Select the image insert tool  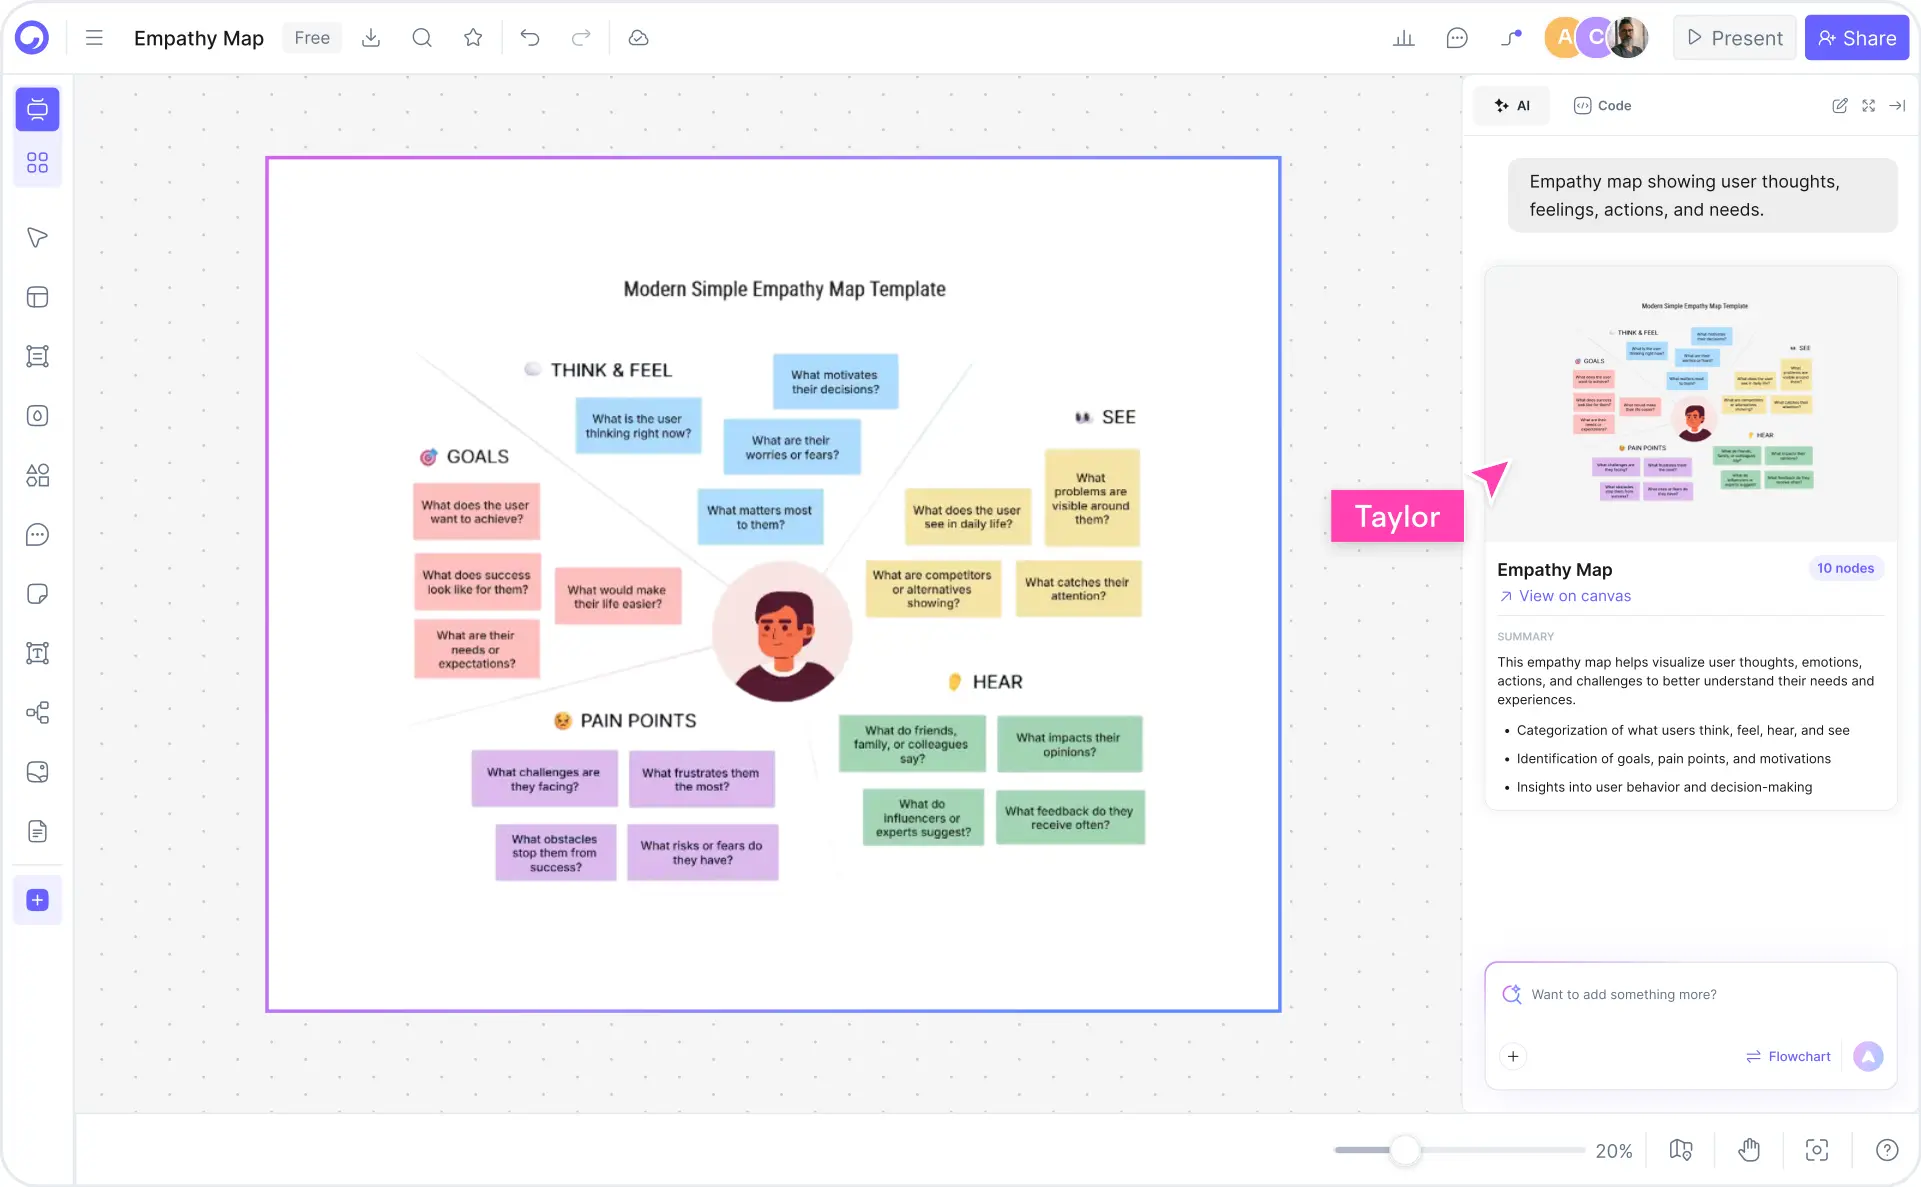[37, 771]
